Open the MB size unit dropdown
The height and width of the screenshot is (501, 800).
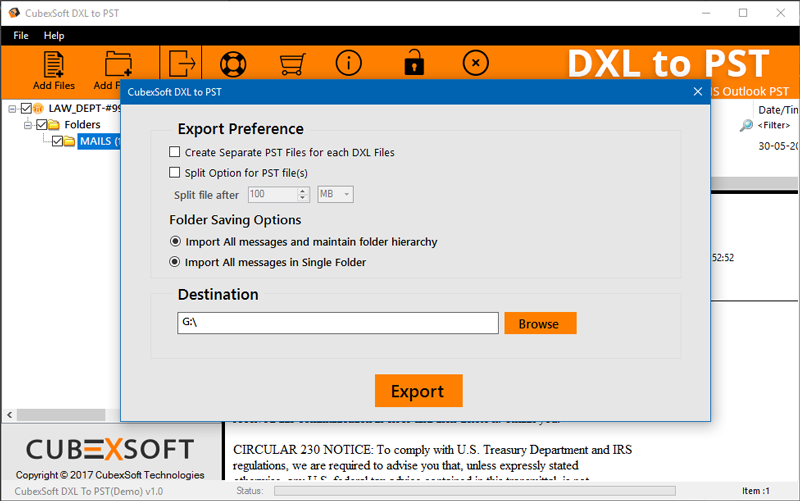coord(335,194)
